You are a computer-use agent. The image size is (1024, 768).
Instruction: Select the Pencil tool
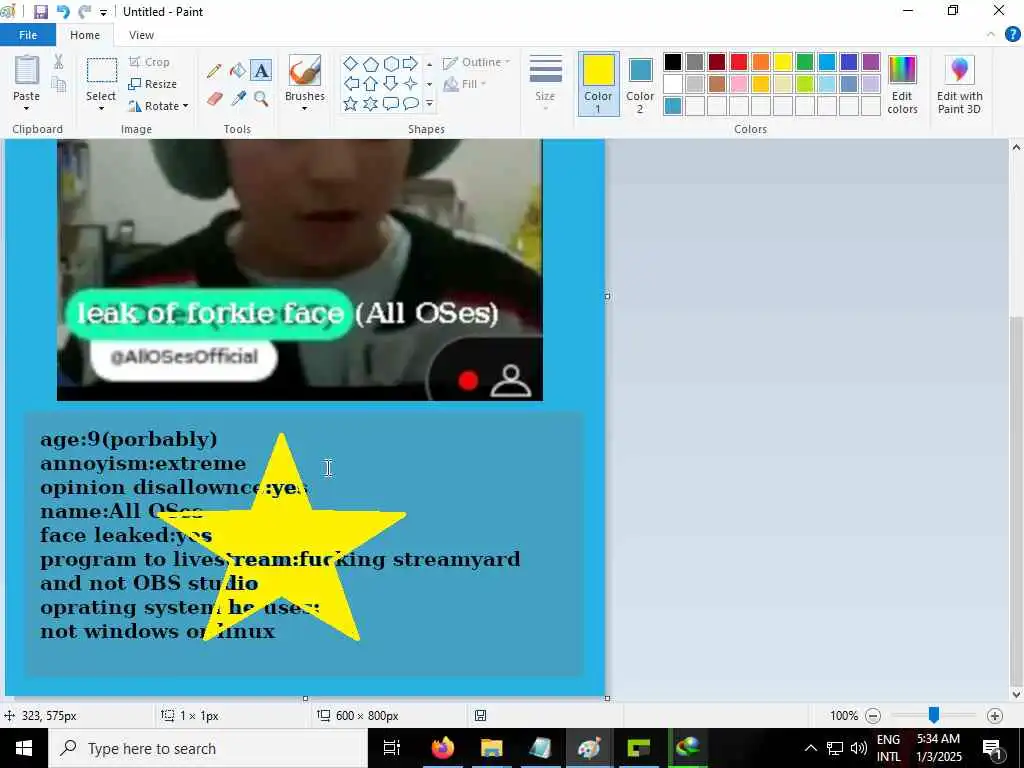(x=214, y=71)
